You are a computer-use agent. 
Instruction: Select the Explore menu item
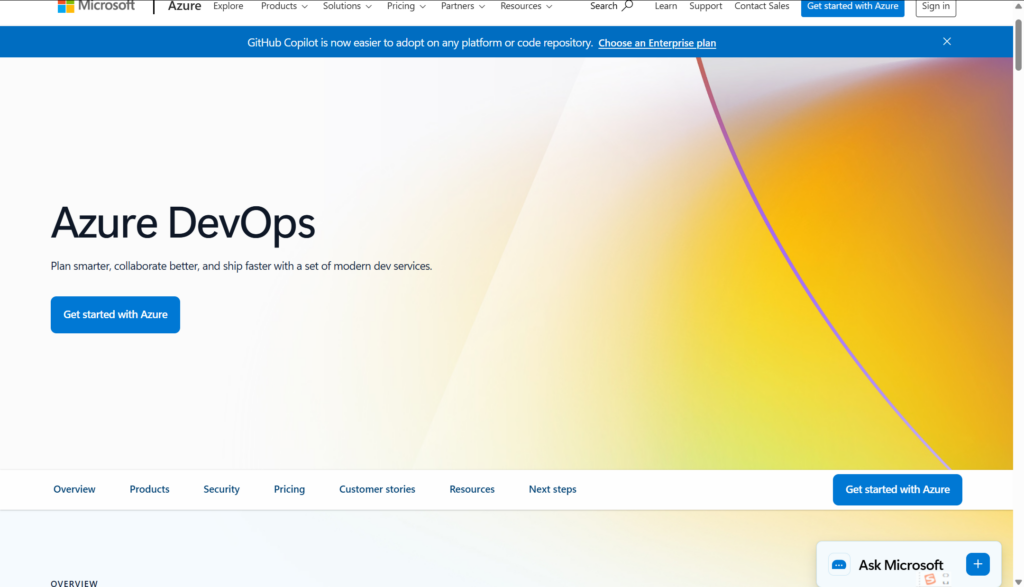coord(228,6)
